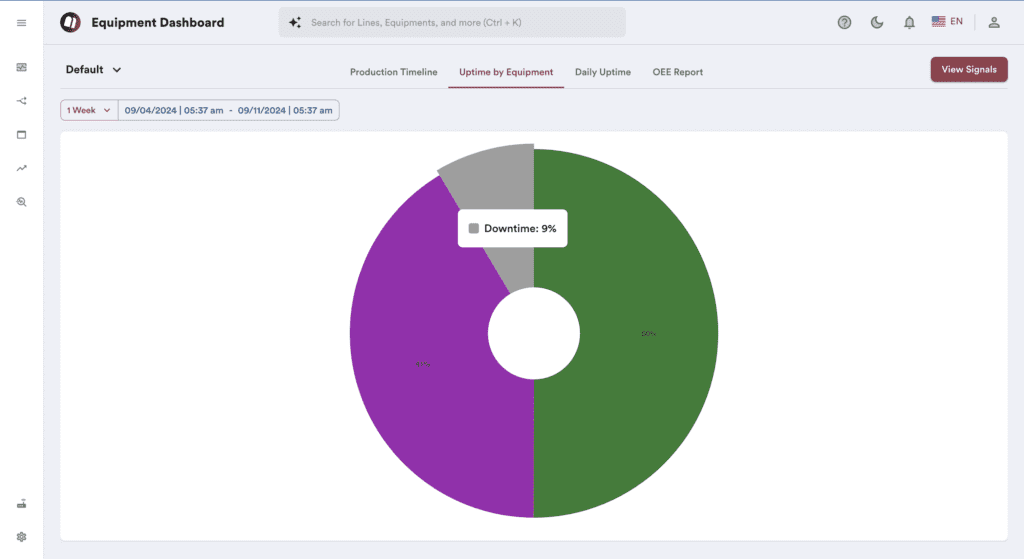Viewport: 1024px width, 559px height.
Task: Open the notifications bell
Action: pyautogui.click(x=909, y=23)
